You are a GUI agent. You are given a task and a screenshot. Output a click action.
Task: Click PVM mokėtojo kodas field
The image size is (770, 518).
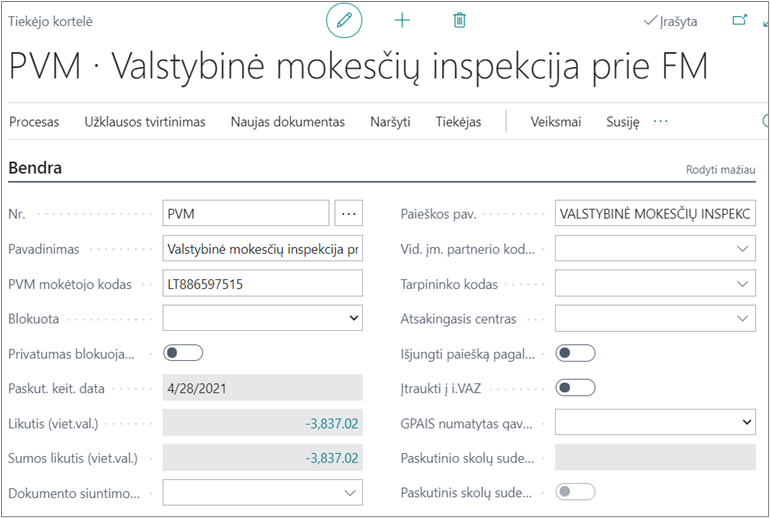point(263,283)
